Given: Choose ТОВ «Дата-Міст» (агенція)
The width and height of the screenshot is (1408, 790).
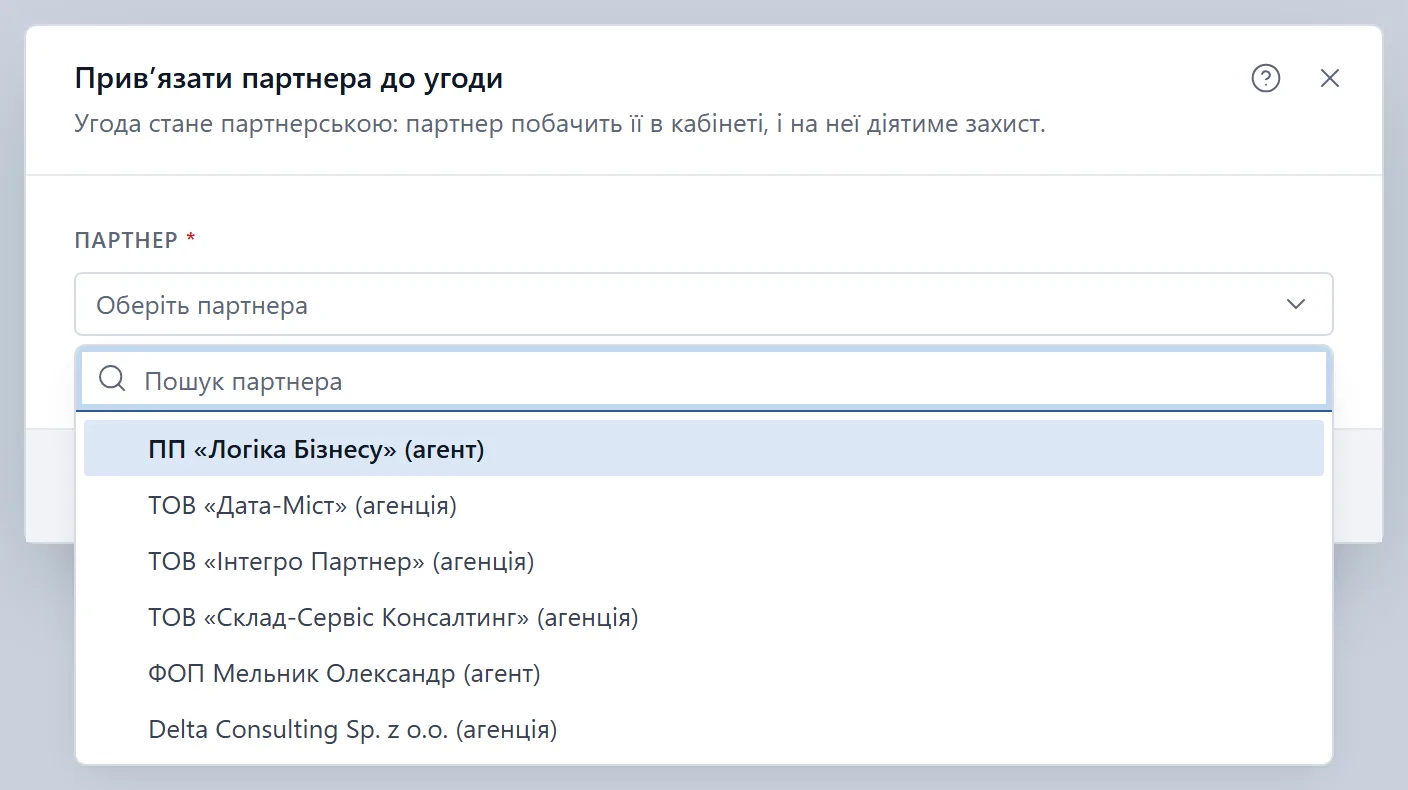Looking at the screenshot, I should pos(704,505).
